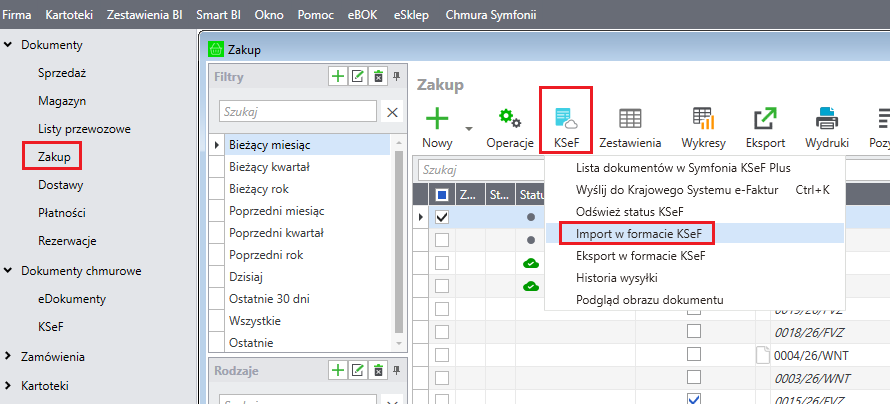Open the Operacje gears tool
Screen dimensions: 890x404
pos(510,119)
